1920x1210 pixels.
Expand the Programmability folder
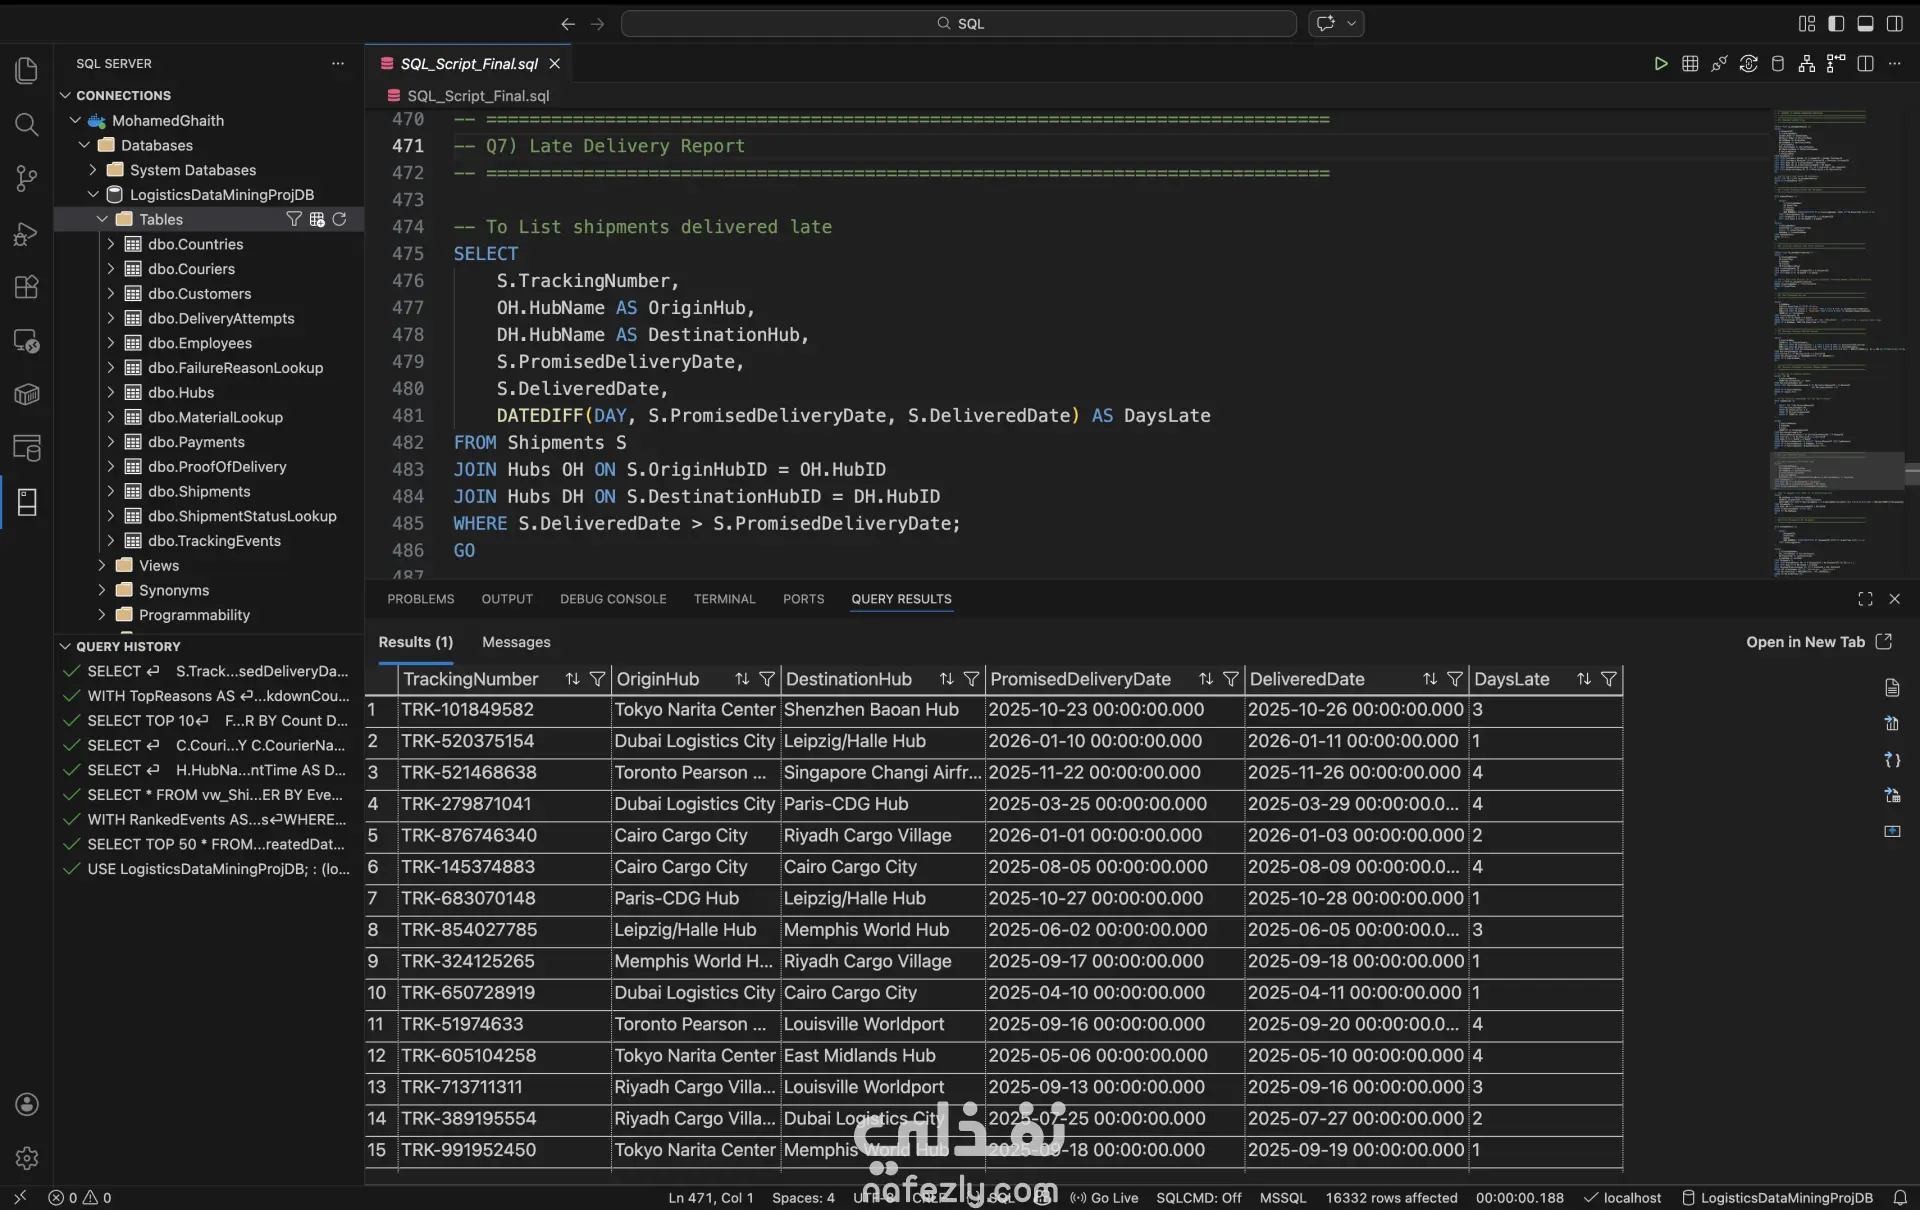[x=102, y=615]
